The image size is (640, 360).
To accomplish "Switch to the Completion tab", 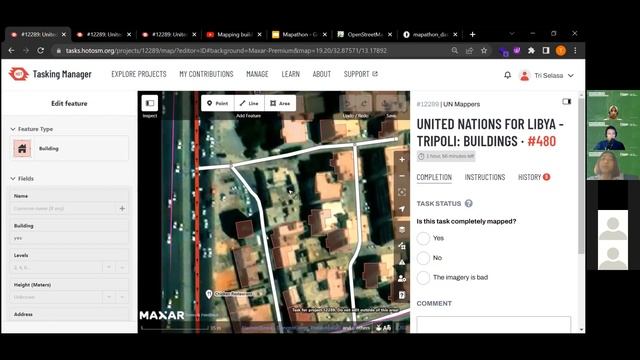I will [434, 177].
